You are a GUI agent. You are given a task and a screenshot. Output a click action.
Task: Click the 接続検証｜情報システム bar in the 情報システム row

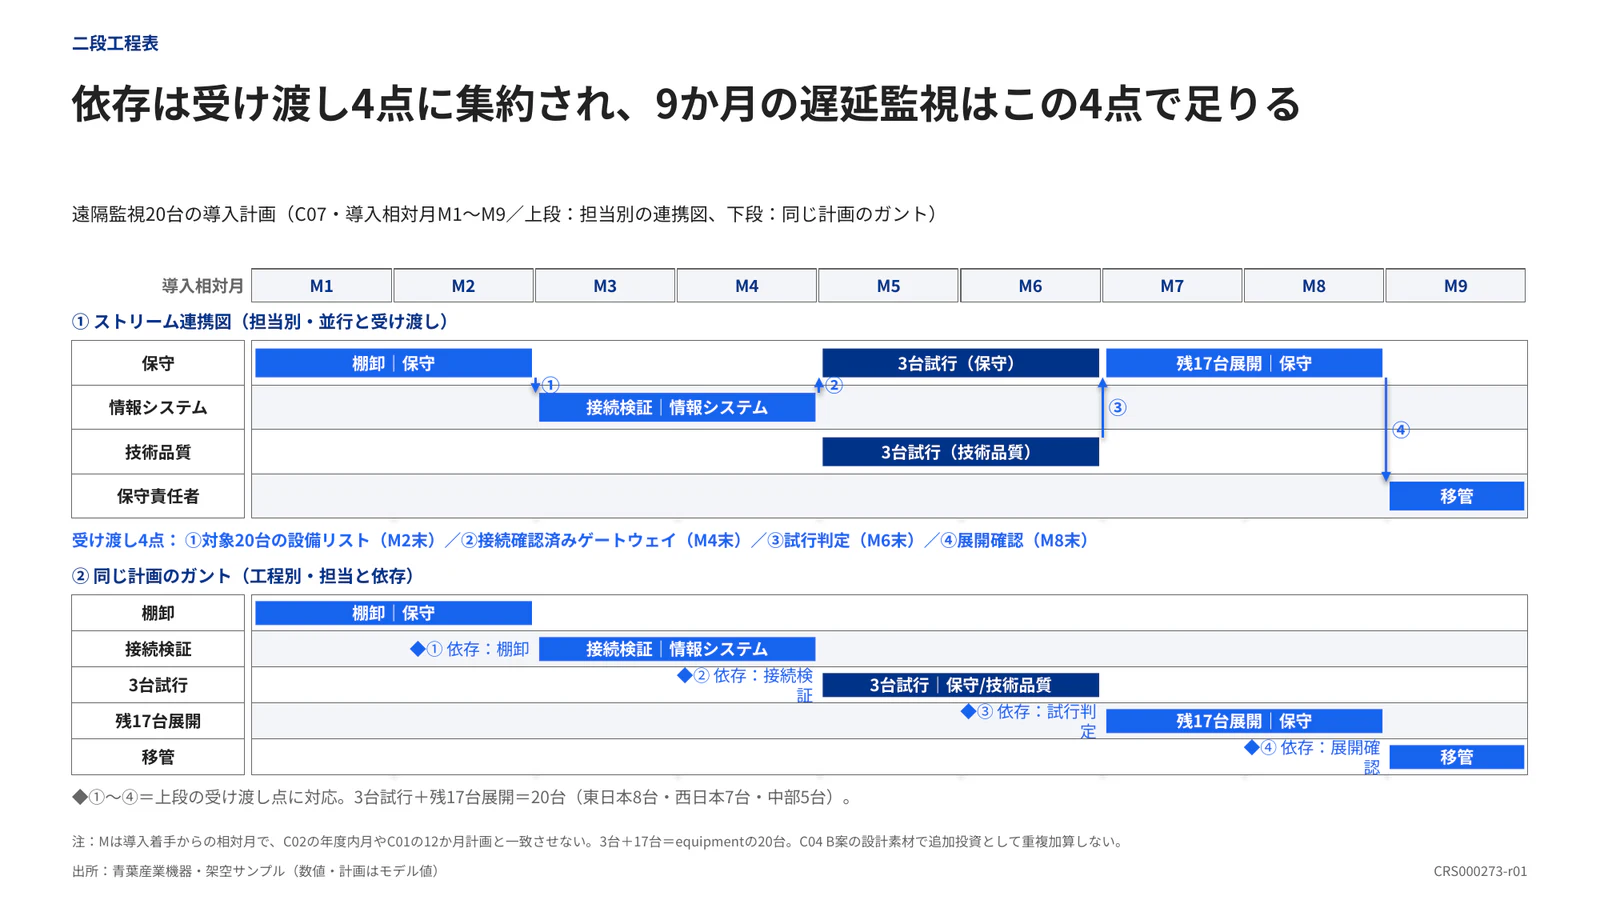click(x=677, y=407)
